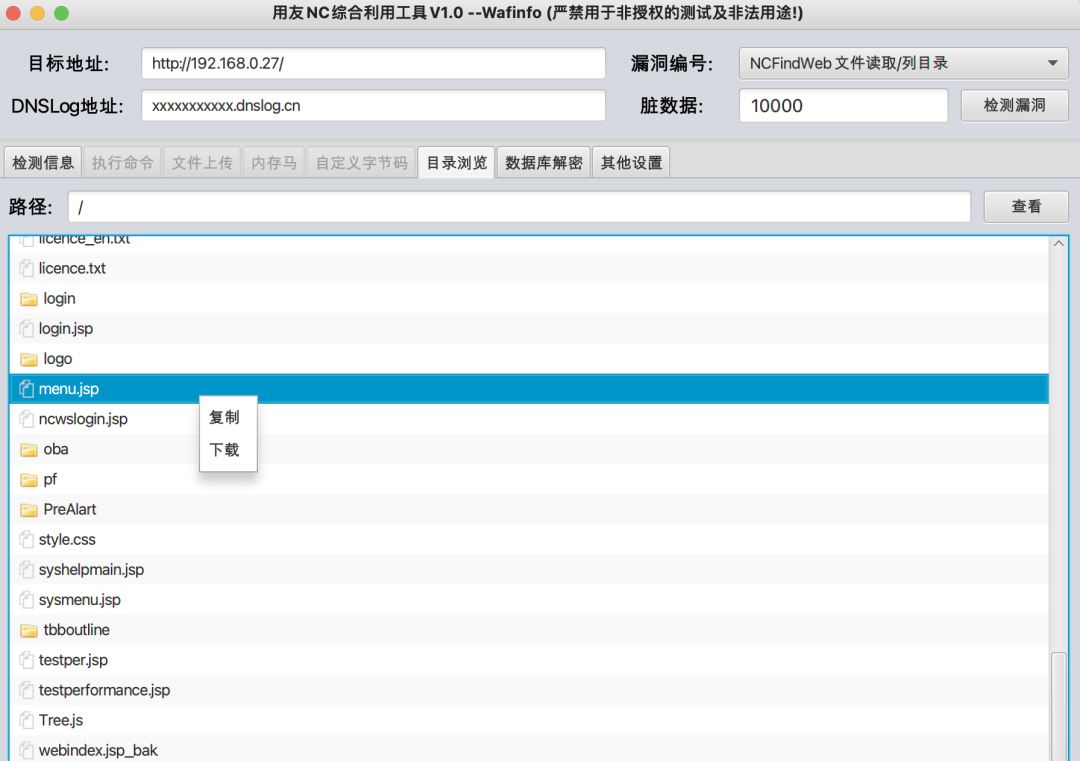
Task: Select the tbboutline folder name
Action: coord(76,629)
